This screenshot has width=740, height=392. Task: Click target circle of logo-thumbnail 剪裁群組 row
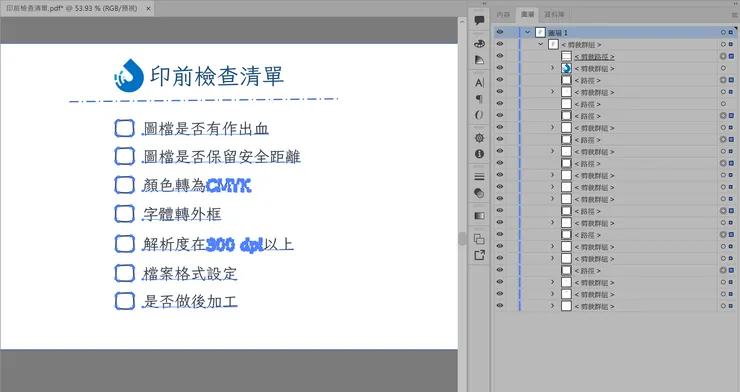(723, 68)
